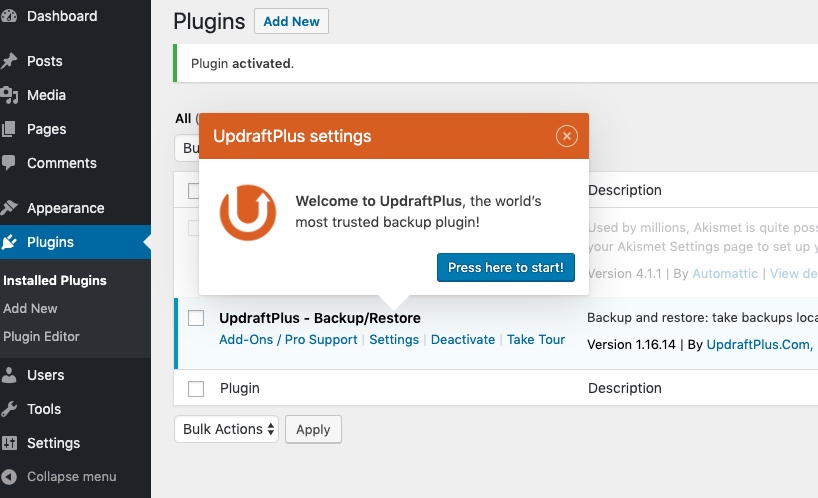818x498 pixels.
Task: Open Add New in Plugins submenu
Action: 30,309
